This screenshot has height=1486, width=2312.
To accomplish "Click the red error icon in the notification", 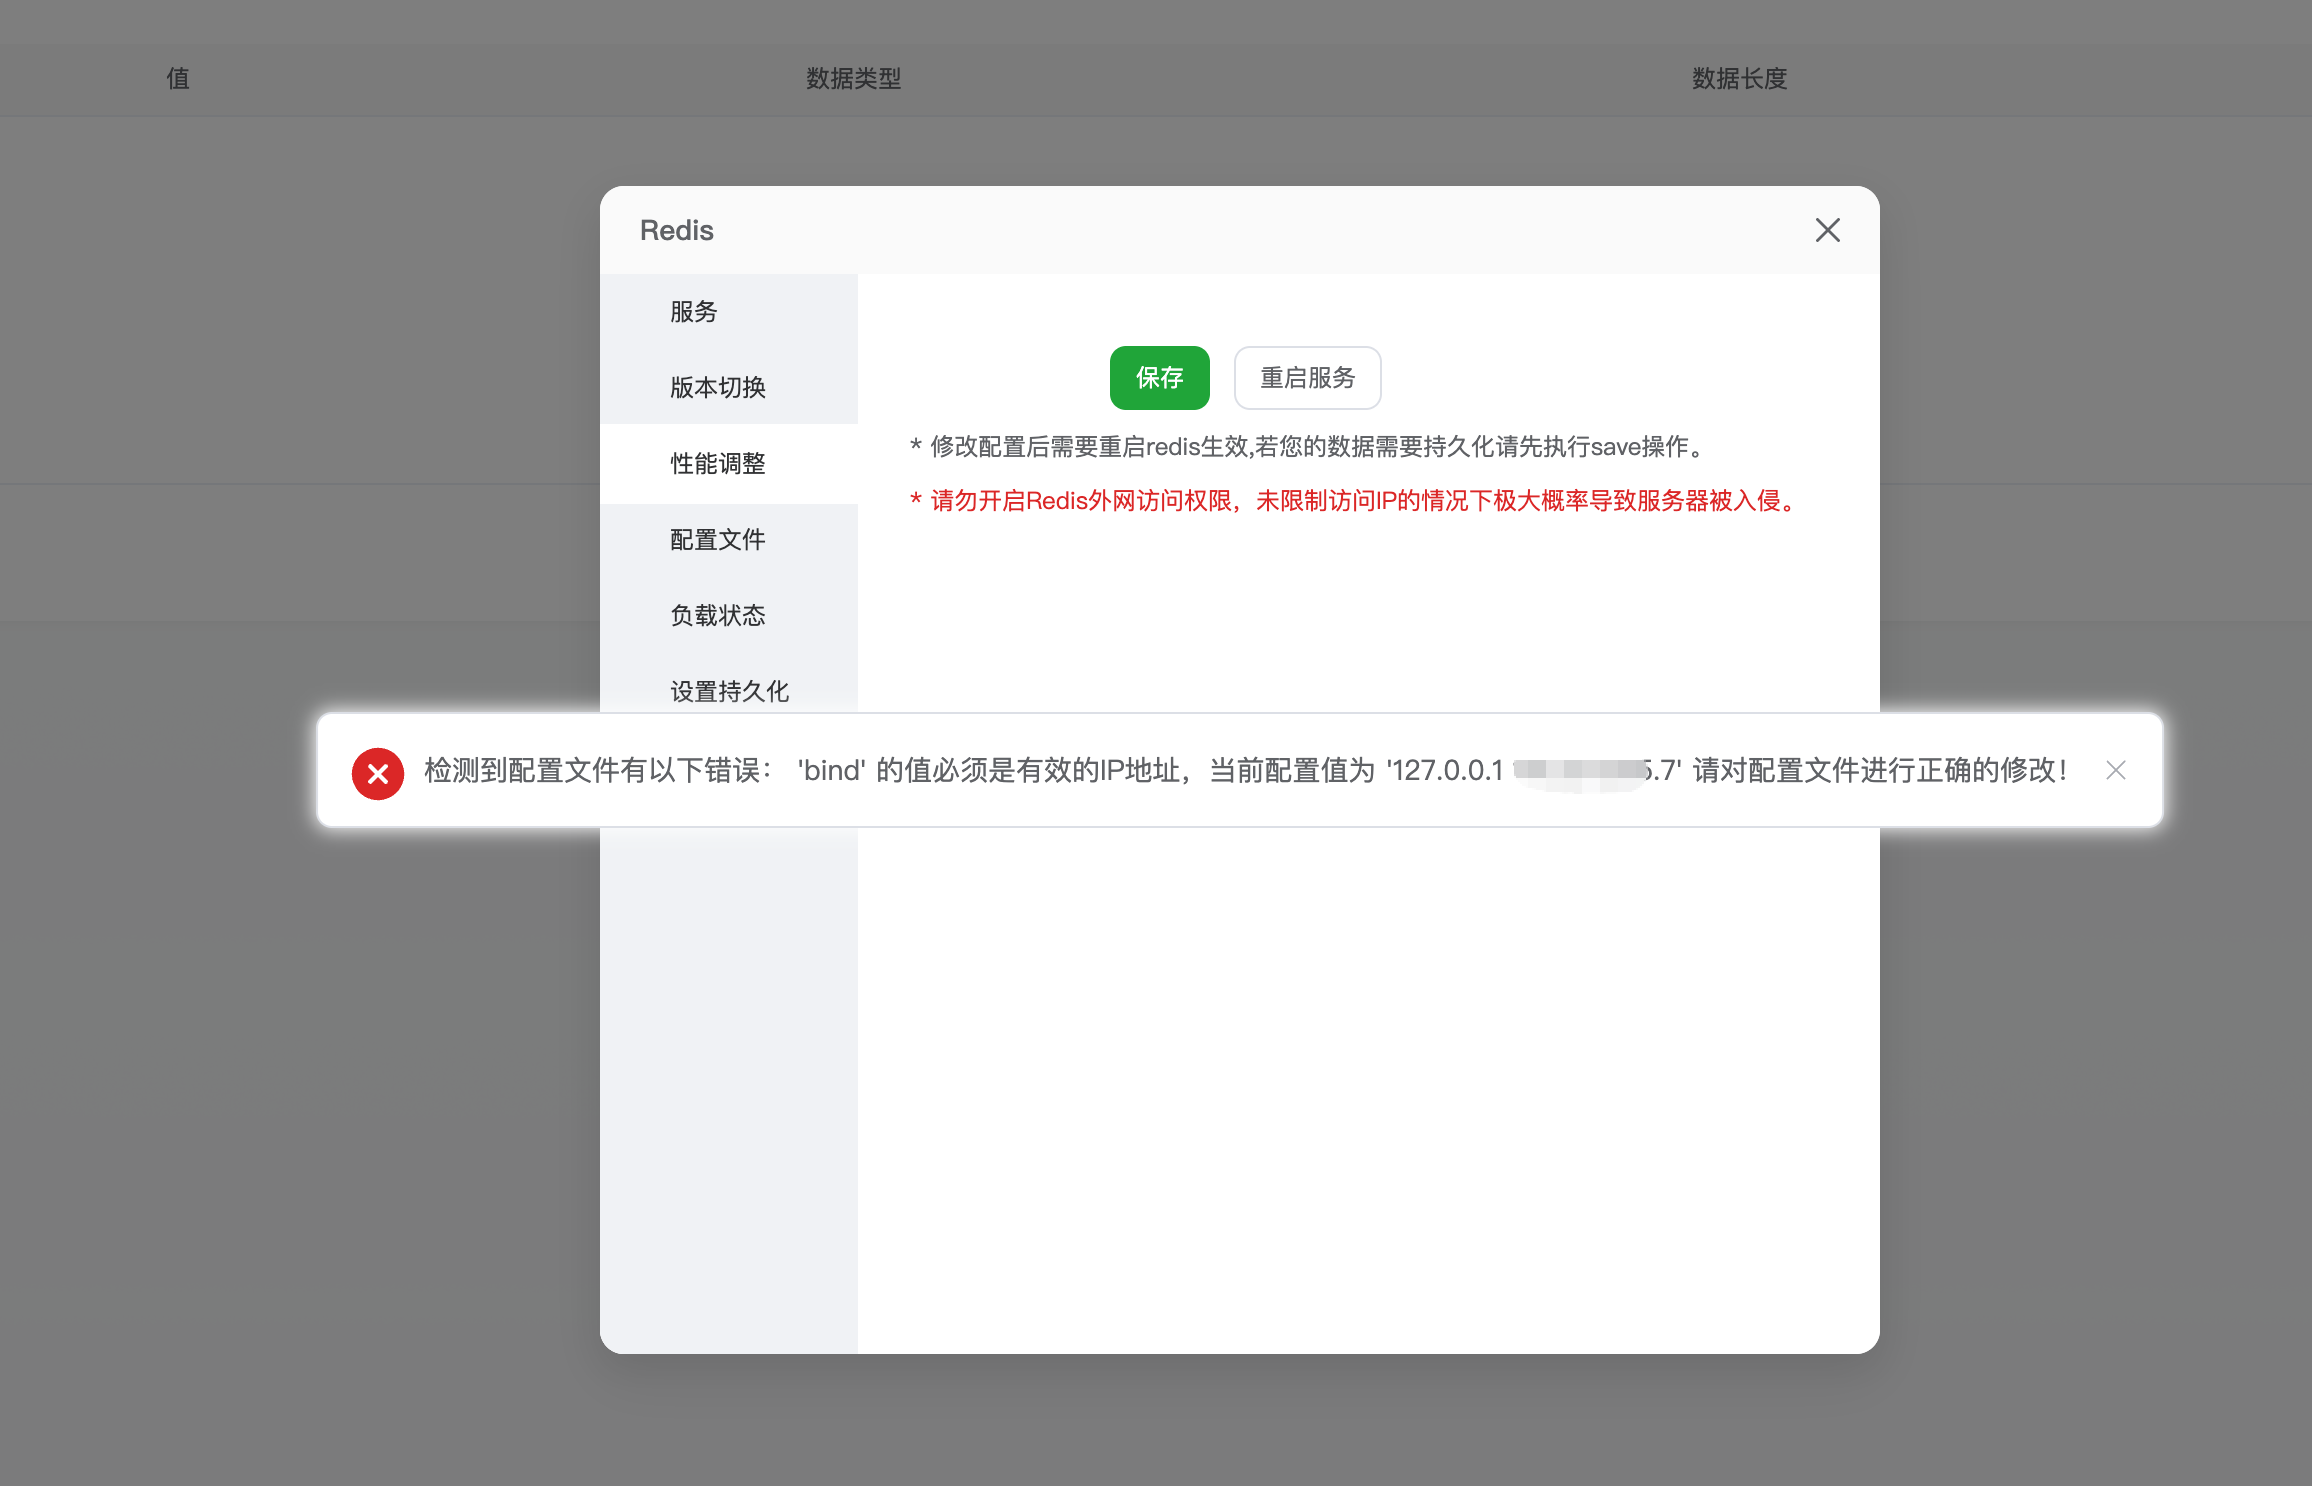I will 377,772.
